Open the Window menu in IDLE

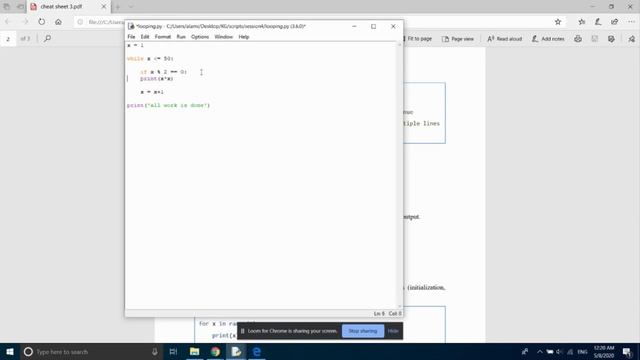point(224,37)
